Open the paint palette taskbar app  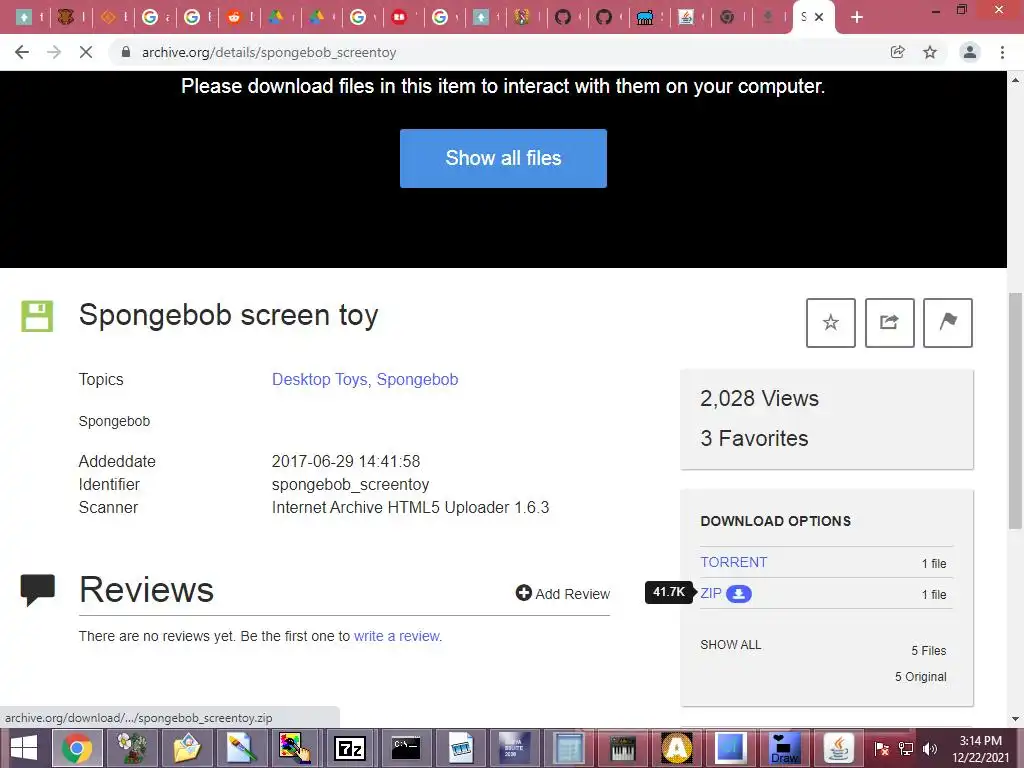[x=294, y=748]
